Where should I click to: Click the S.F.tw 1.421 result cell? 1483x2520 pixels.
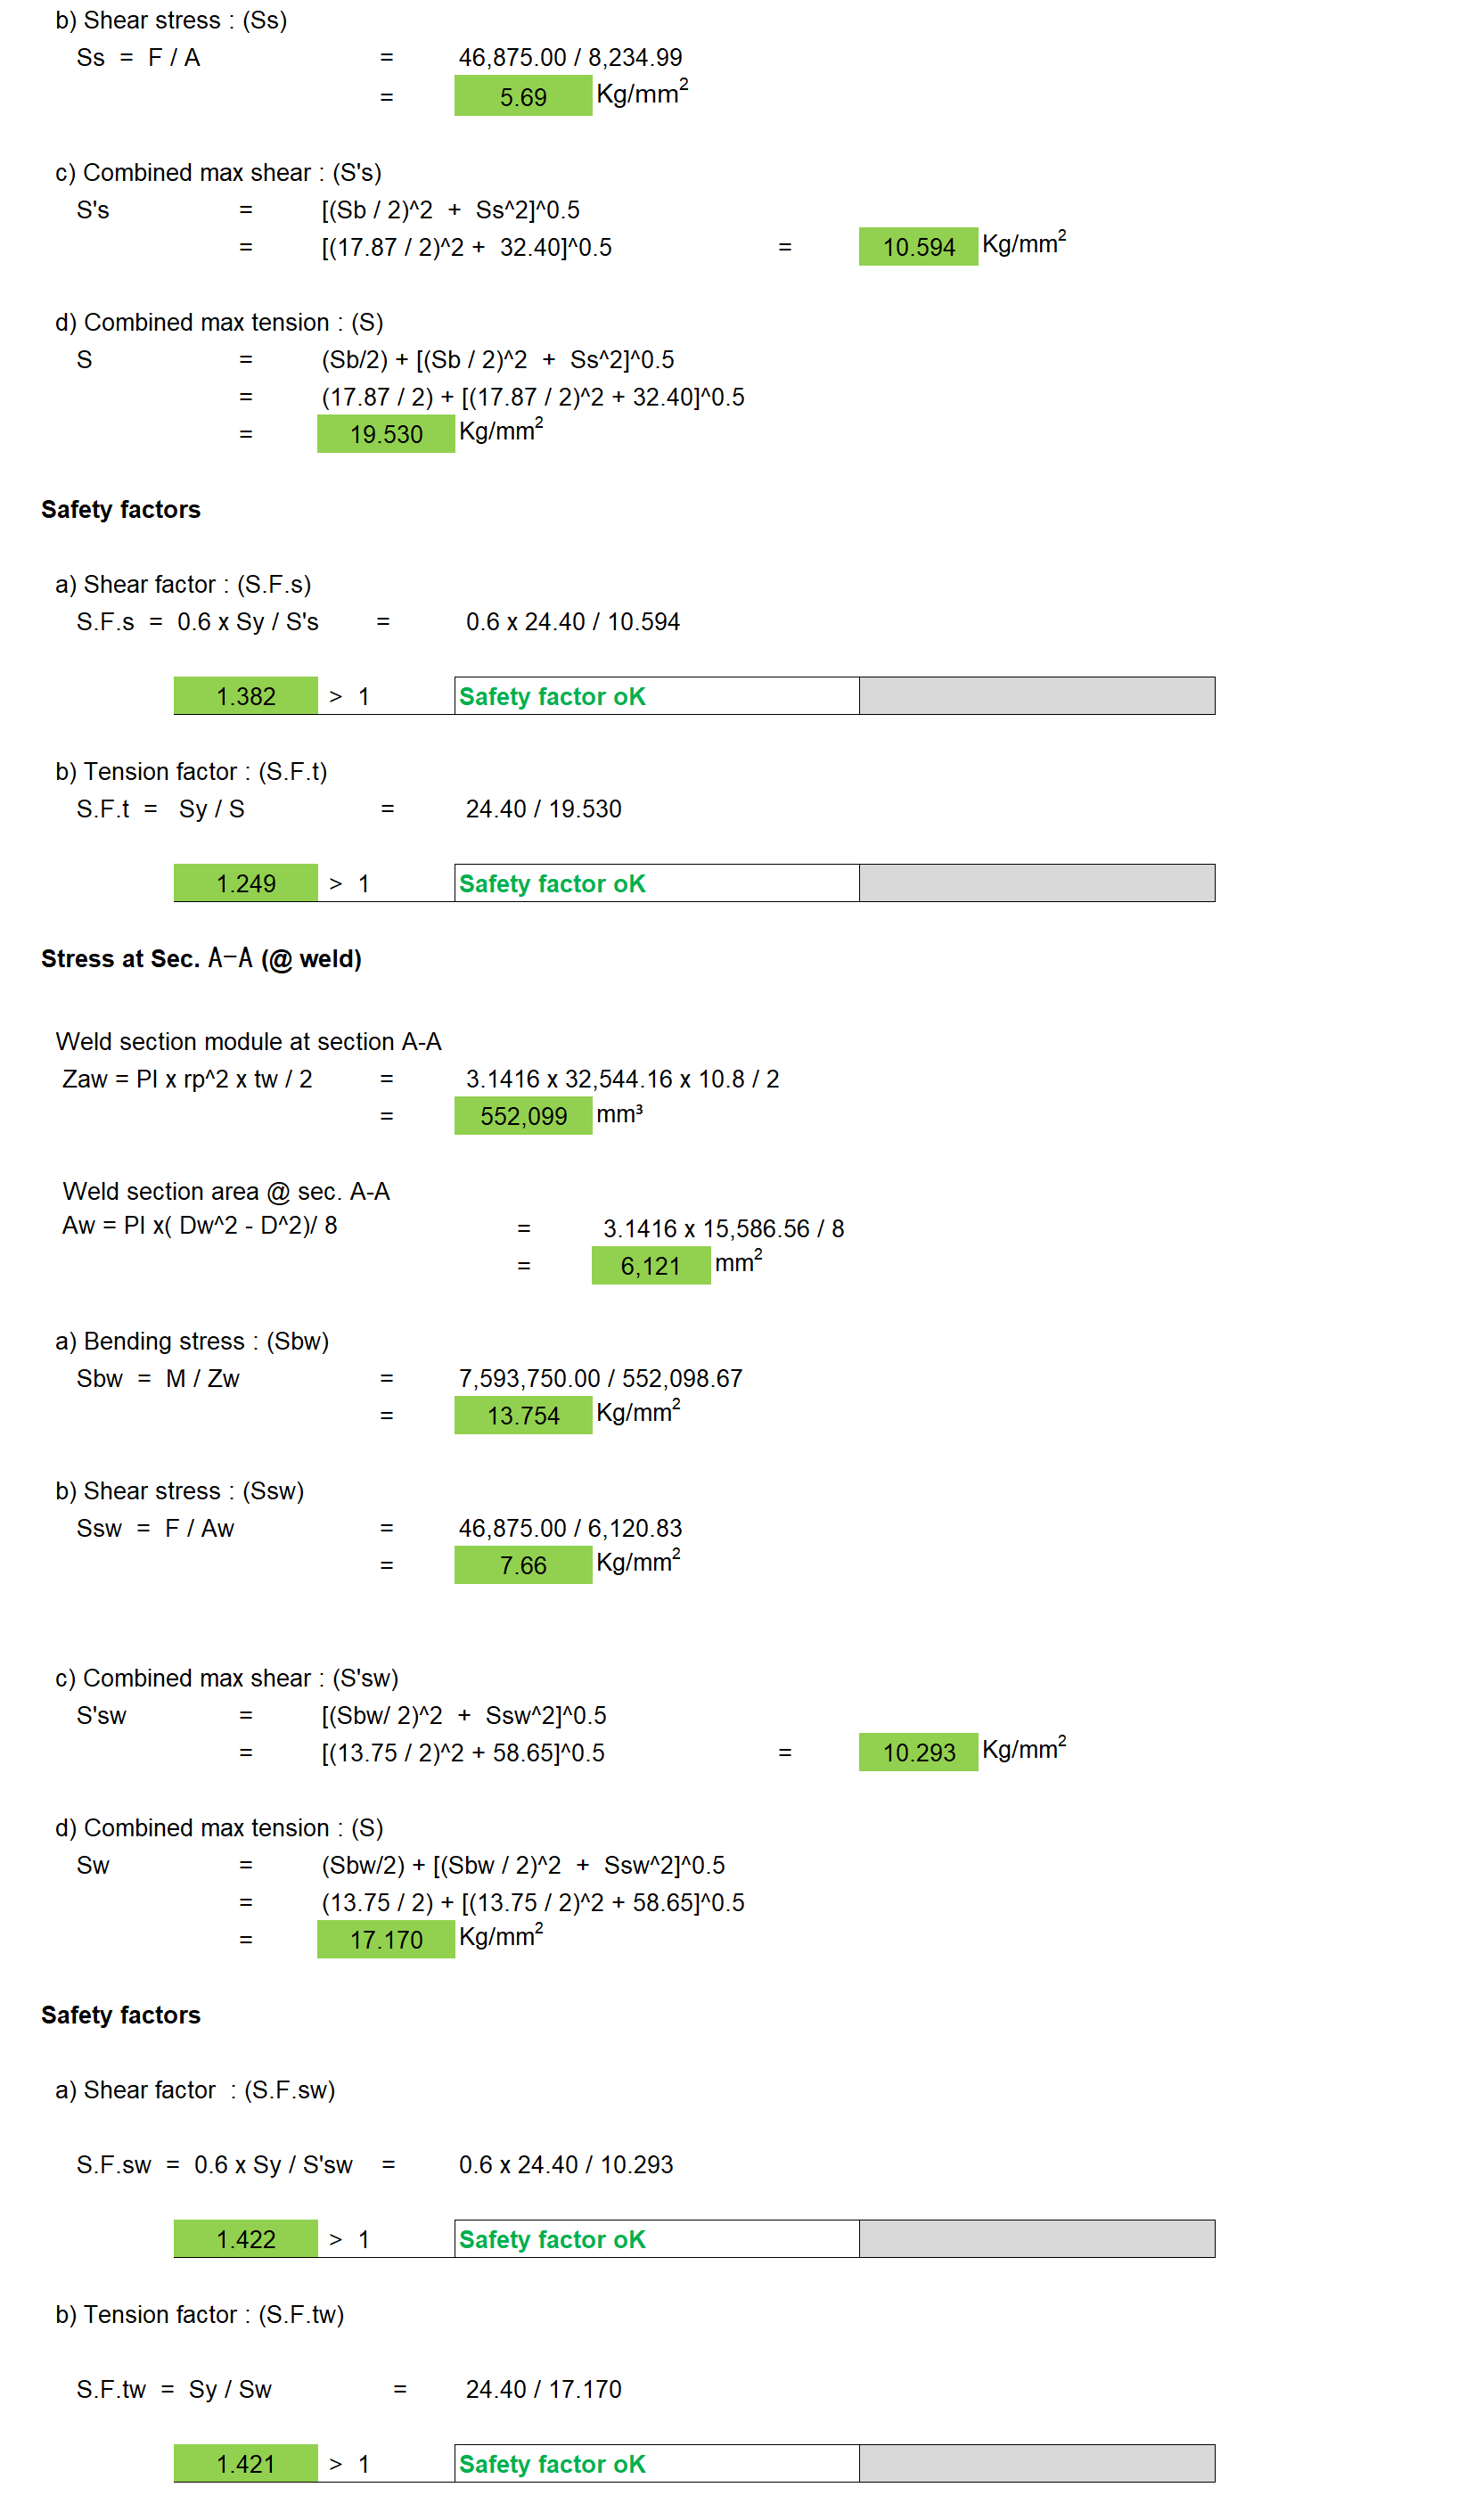click(246, 2464)
